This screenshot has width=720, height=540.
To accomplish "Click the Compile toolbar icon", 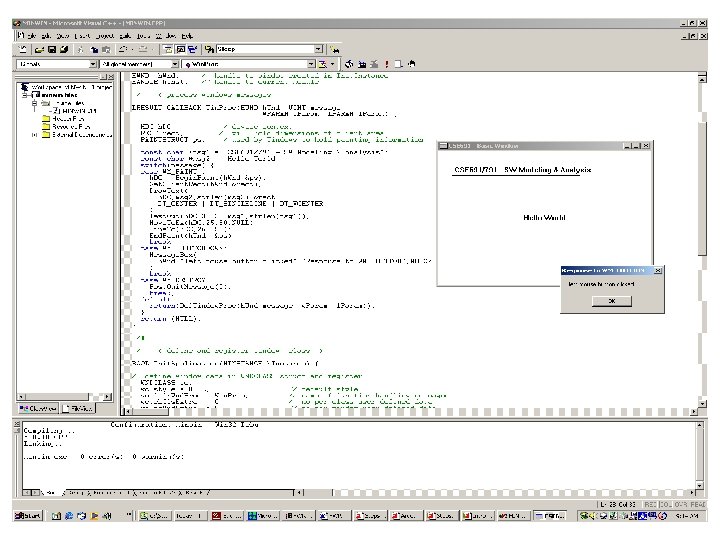I will click(349, 64).
